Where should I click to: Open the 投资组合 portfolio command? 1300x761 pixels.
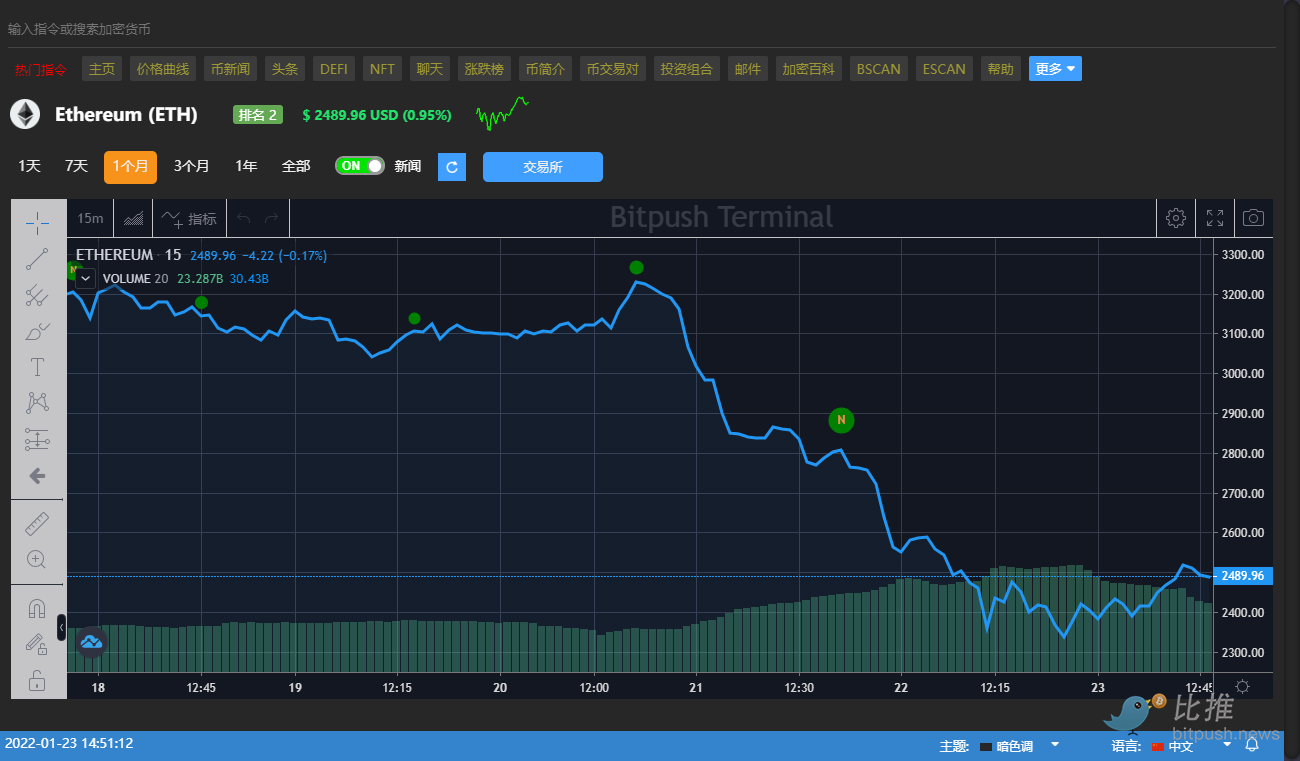(687, 69)
